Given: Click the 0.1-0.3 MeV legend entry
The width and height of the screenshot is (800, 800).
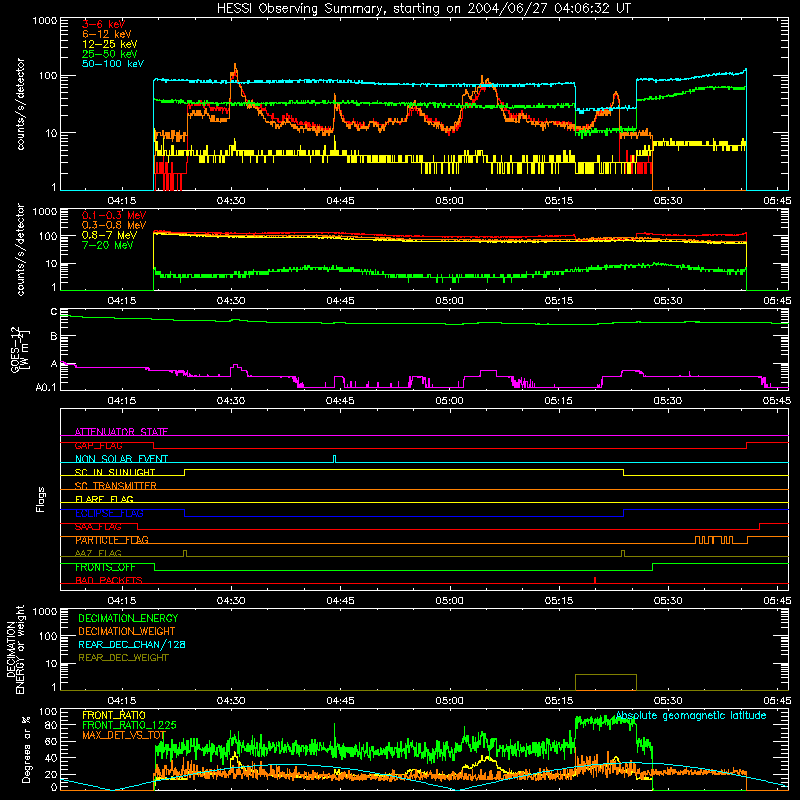Looking at the screenshot, I should click(x=114, y=215).
